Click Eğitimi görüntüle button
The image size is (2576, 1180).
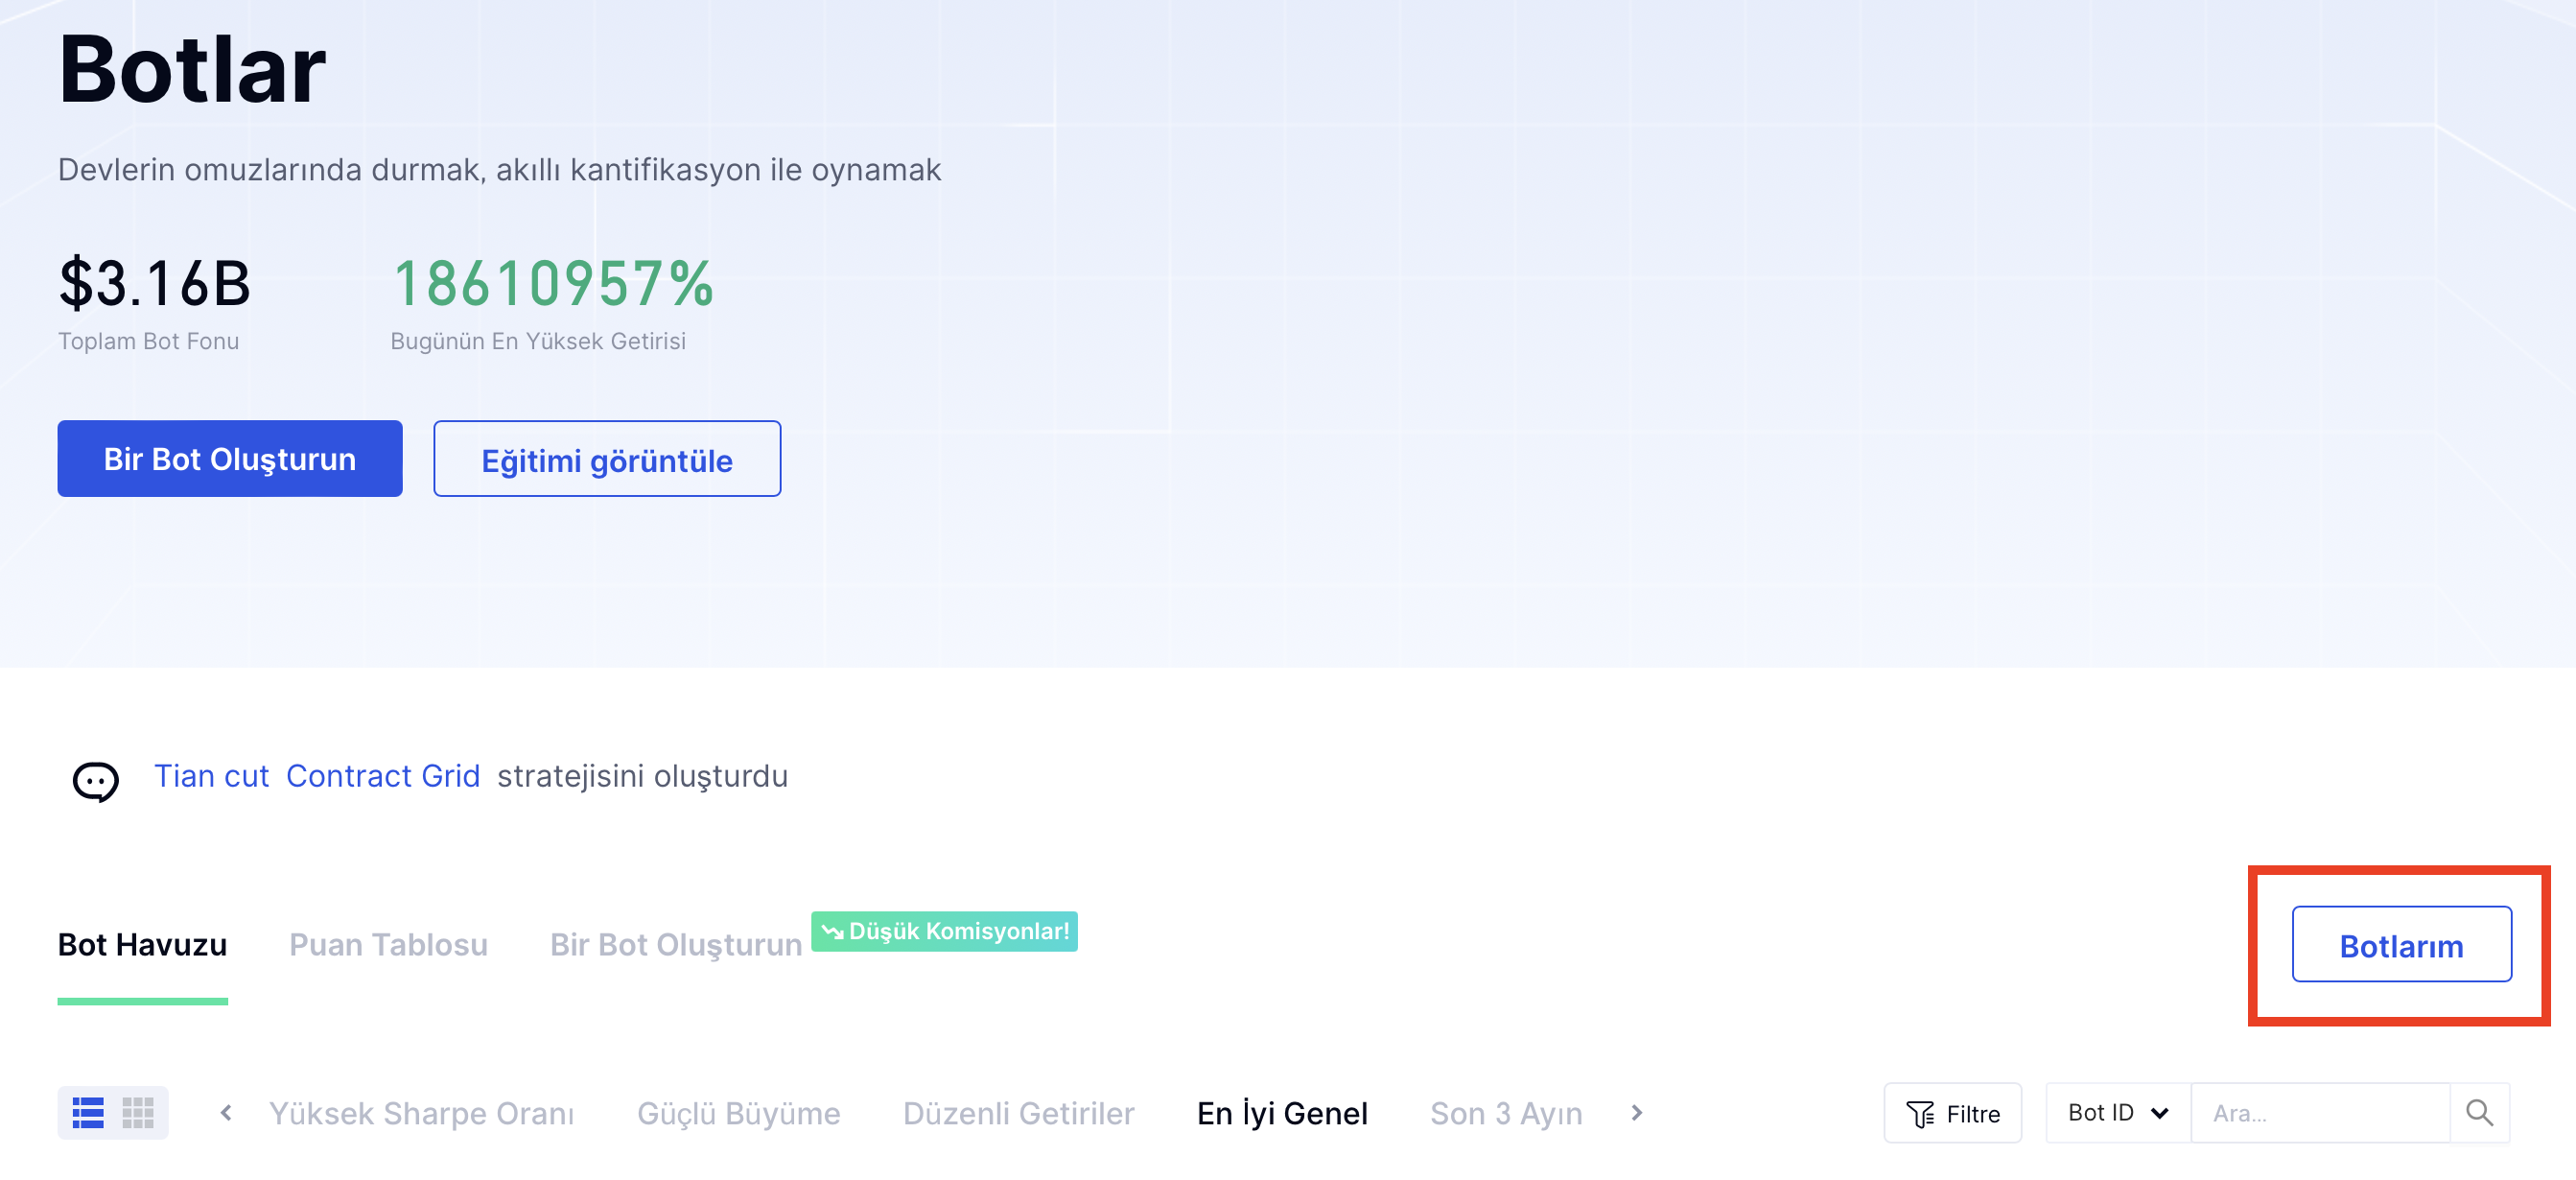coord(607,459)
